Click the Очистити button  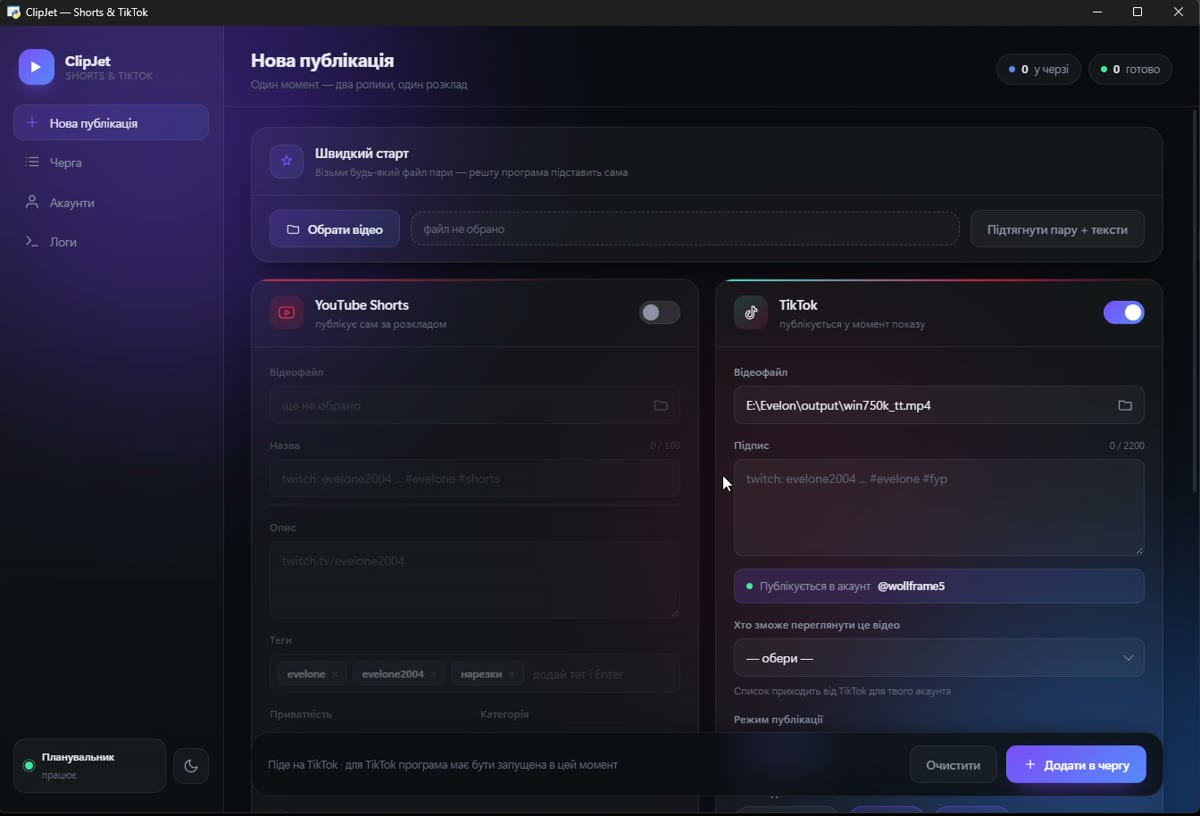953,765
